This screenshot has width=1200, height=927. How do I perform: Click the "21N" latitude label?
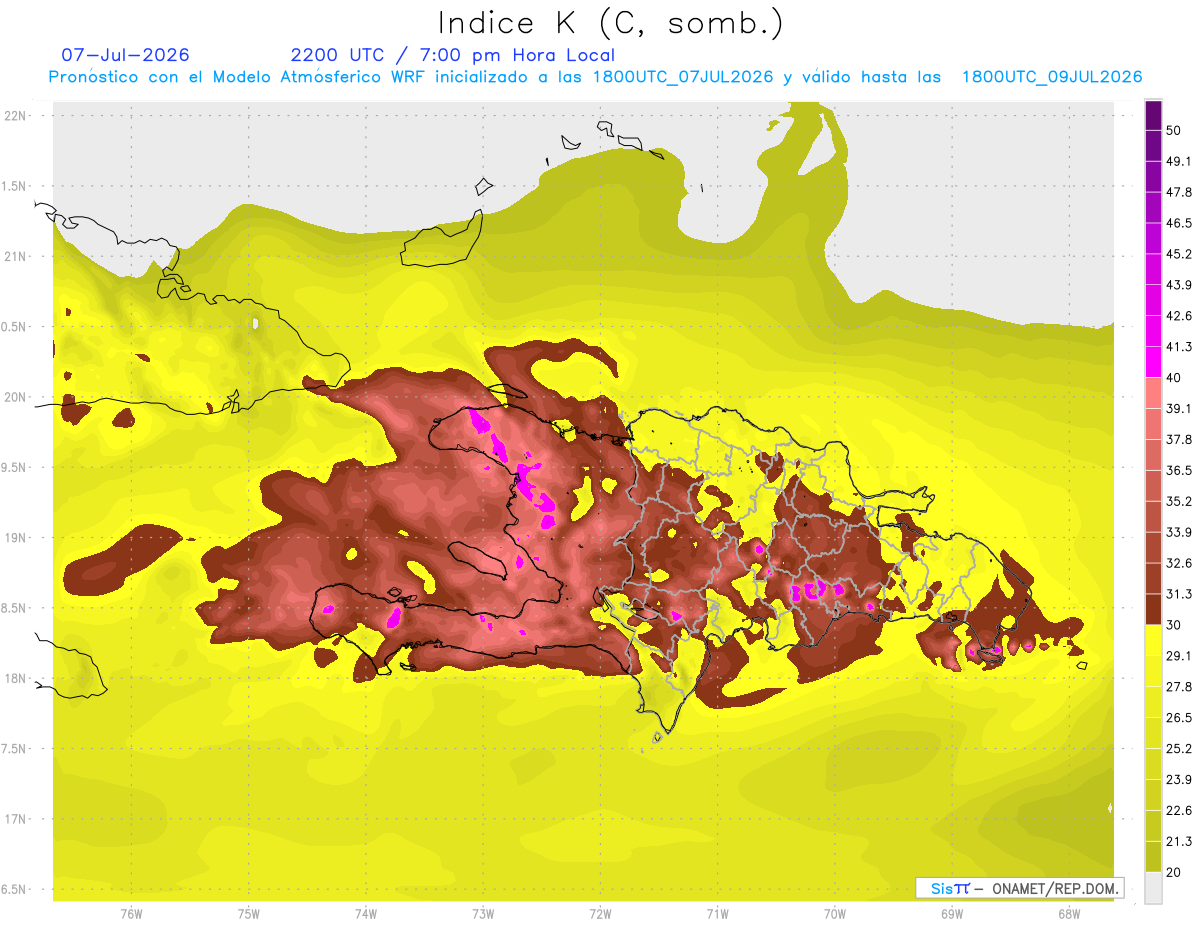pos(14,256)
